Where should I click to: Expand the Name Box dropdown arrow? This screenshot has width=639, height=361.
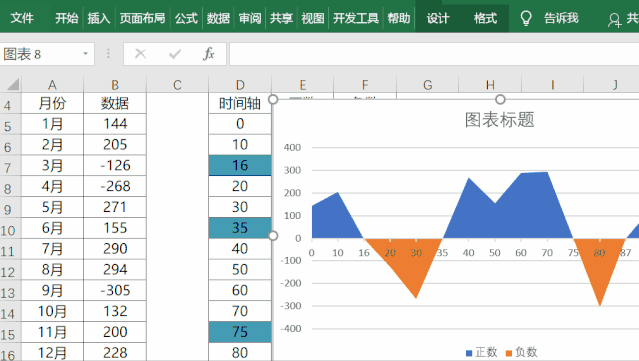click(86, 54)
